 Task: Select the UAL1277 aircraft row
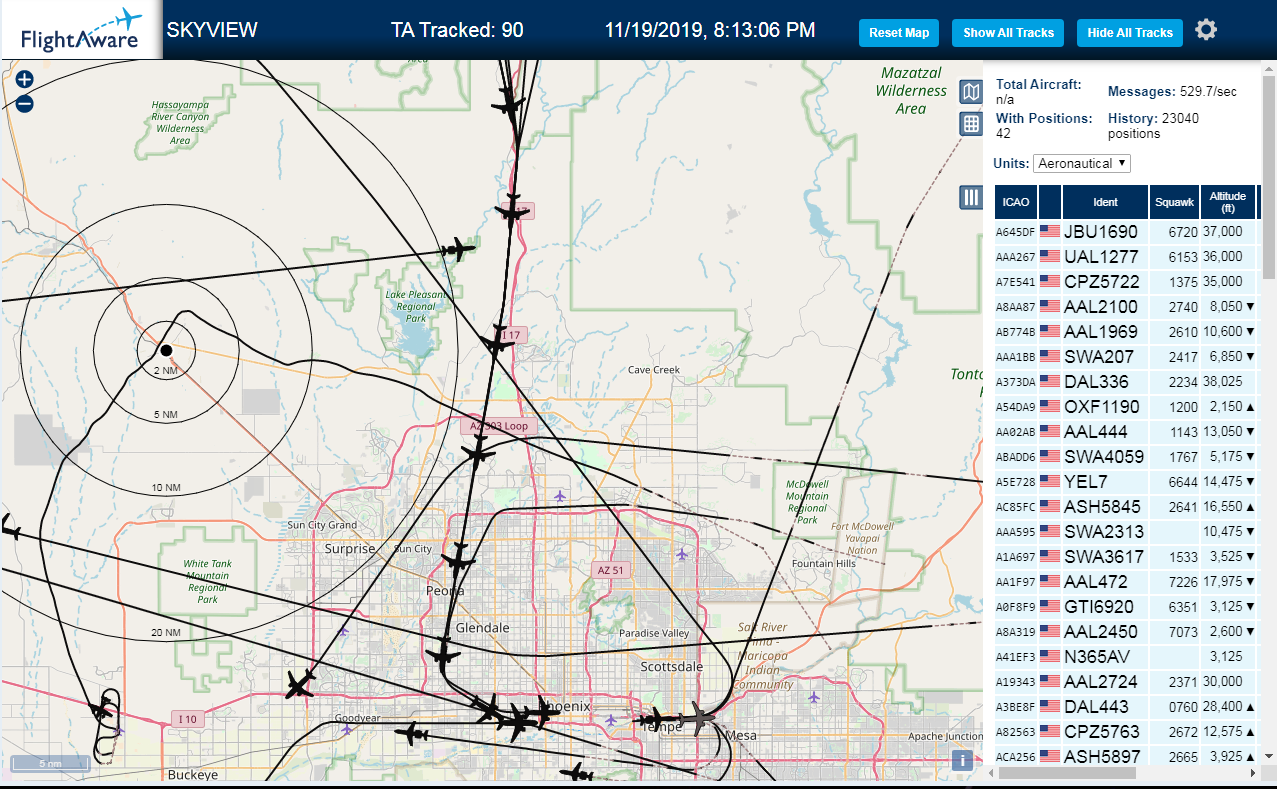(1126, 257)
